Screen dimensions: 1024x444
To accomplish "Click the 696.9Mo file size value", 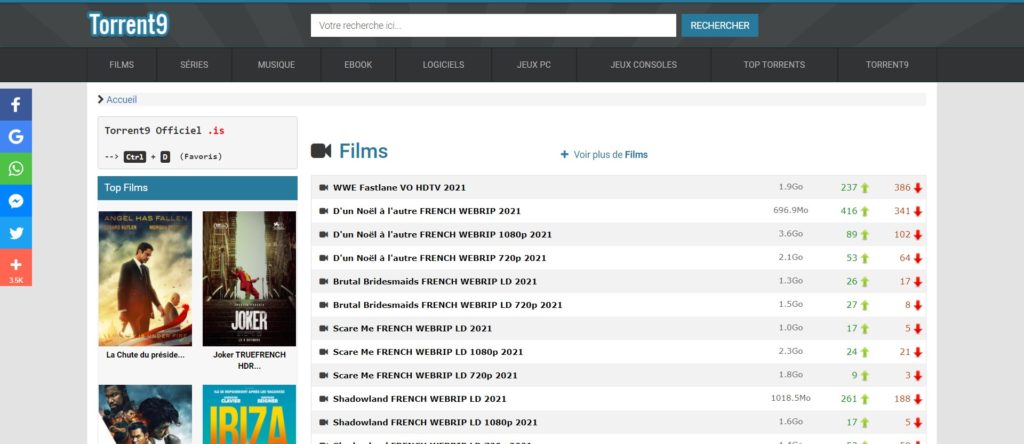I will [790, 211].
